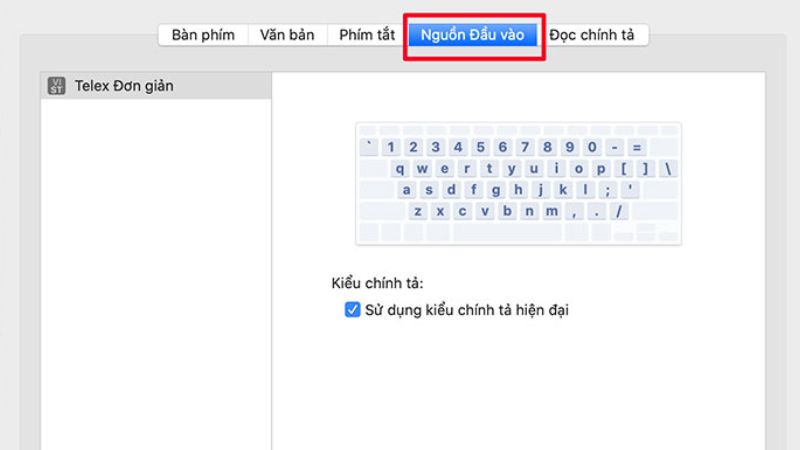
Task: Click the z key in the keyboard preview
Action: (x=418, y=211)
